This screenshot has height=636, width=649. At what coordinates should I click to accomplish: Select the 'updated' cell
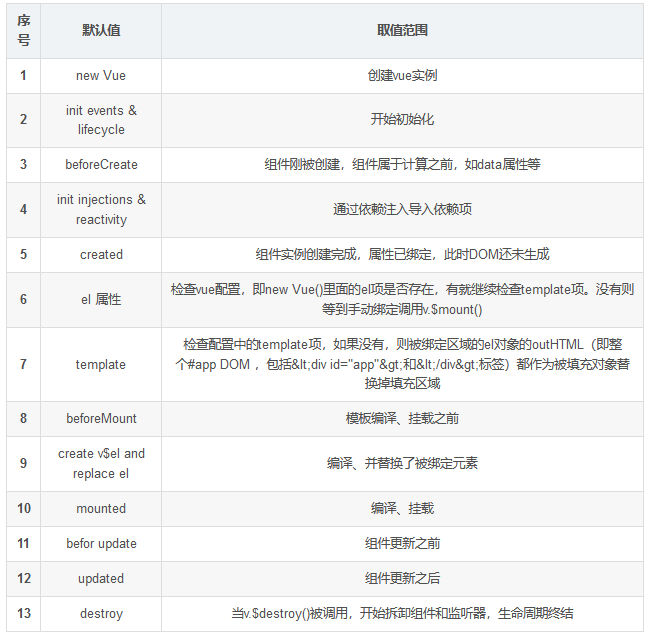tap(101, 578)
